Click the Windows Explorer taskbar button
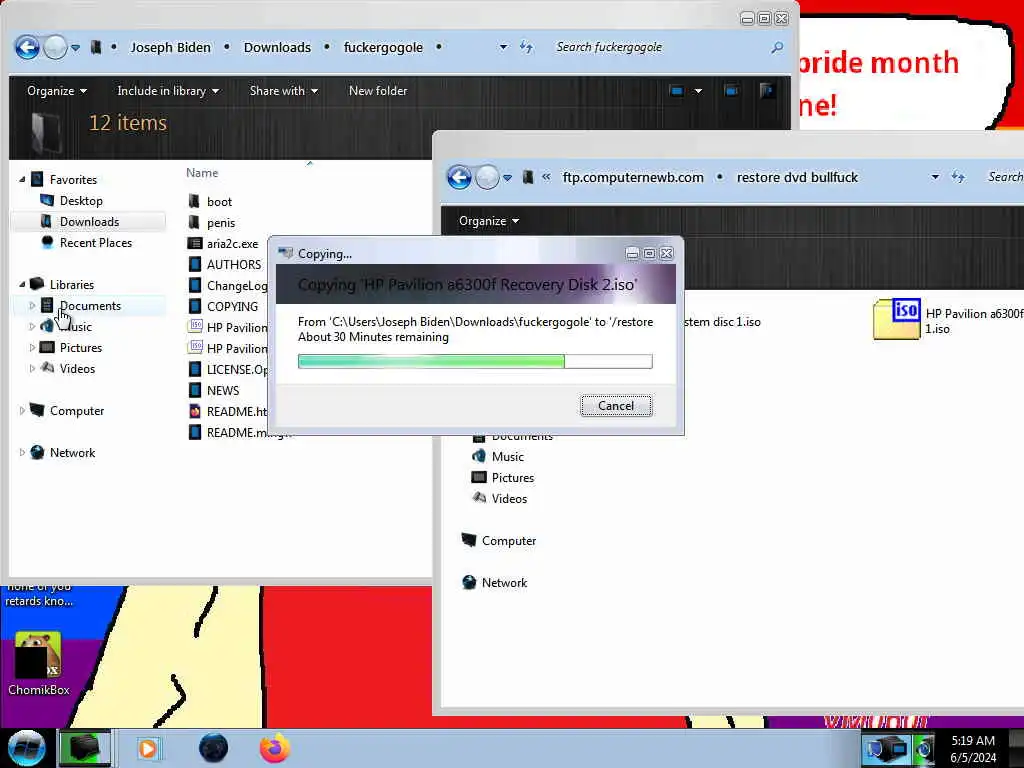The image size is (1024, 768). tap(85, 748)
